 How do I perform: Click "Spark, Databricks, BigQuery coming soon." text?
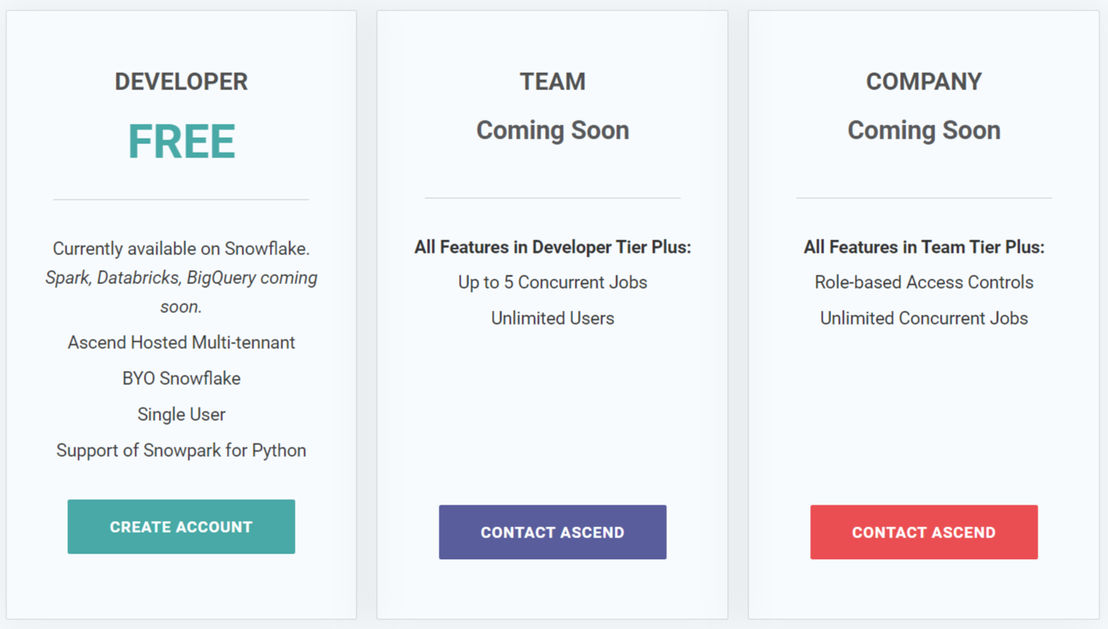click(x=181, y=292)
